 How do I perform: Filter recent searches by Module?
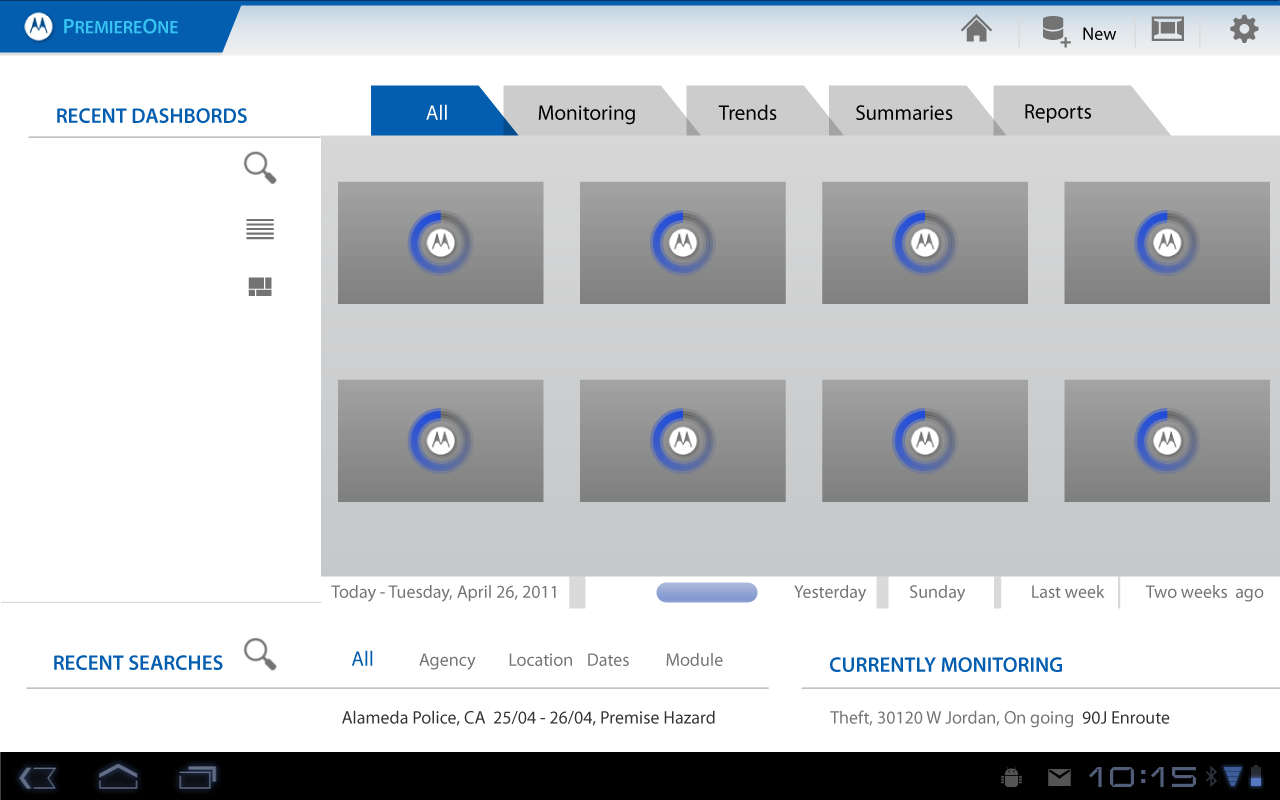(x=694, y=660)
